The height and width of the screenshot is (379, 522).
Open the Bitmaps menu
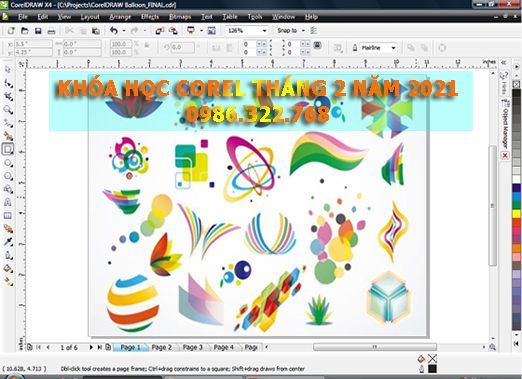180,17
